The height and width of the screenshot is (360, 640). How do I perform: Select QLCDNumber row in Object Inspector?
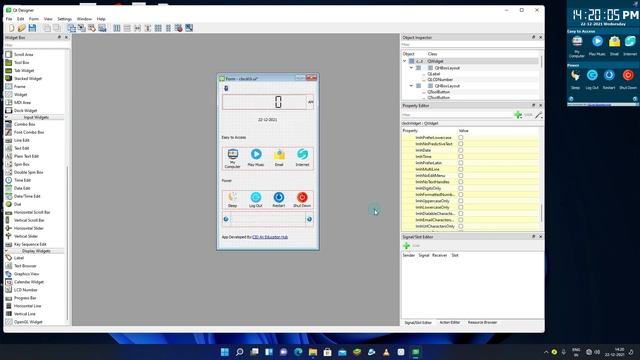point(440,80)
